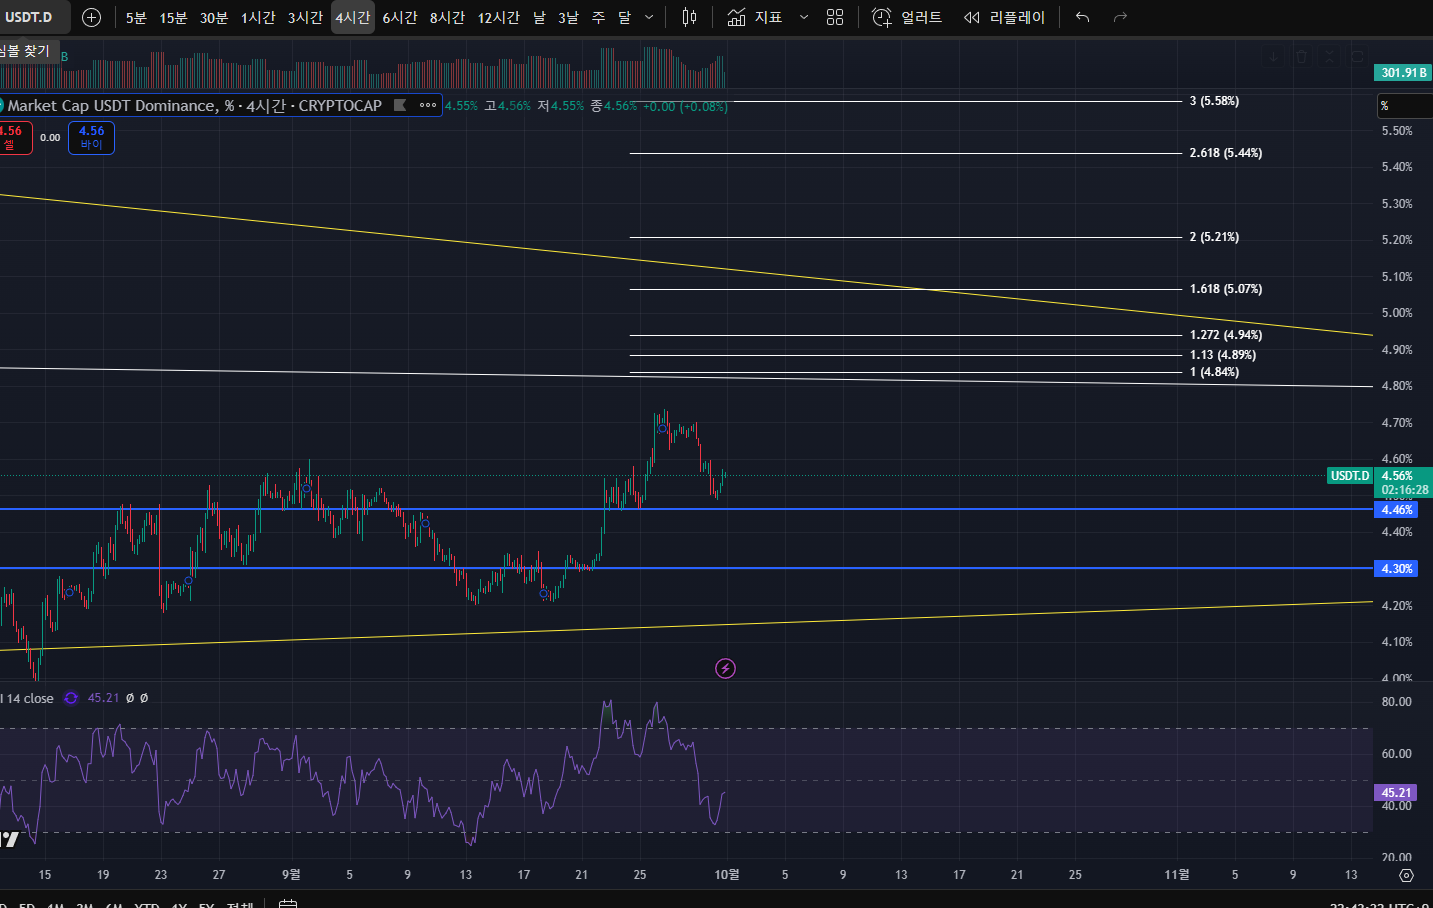
Task: Click the redo arrow
Action: (1120, 17)
